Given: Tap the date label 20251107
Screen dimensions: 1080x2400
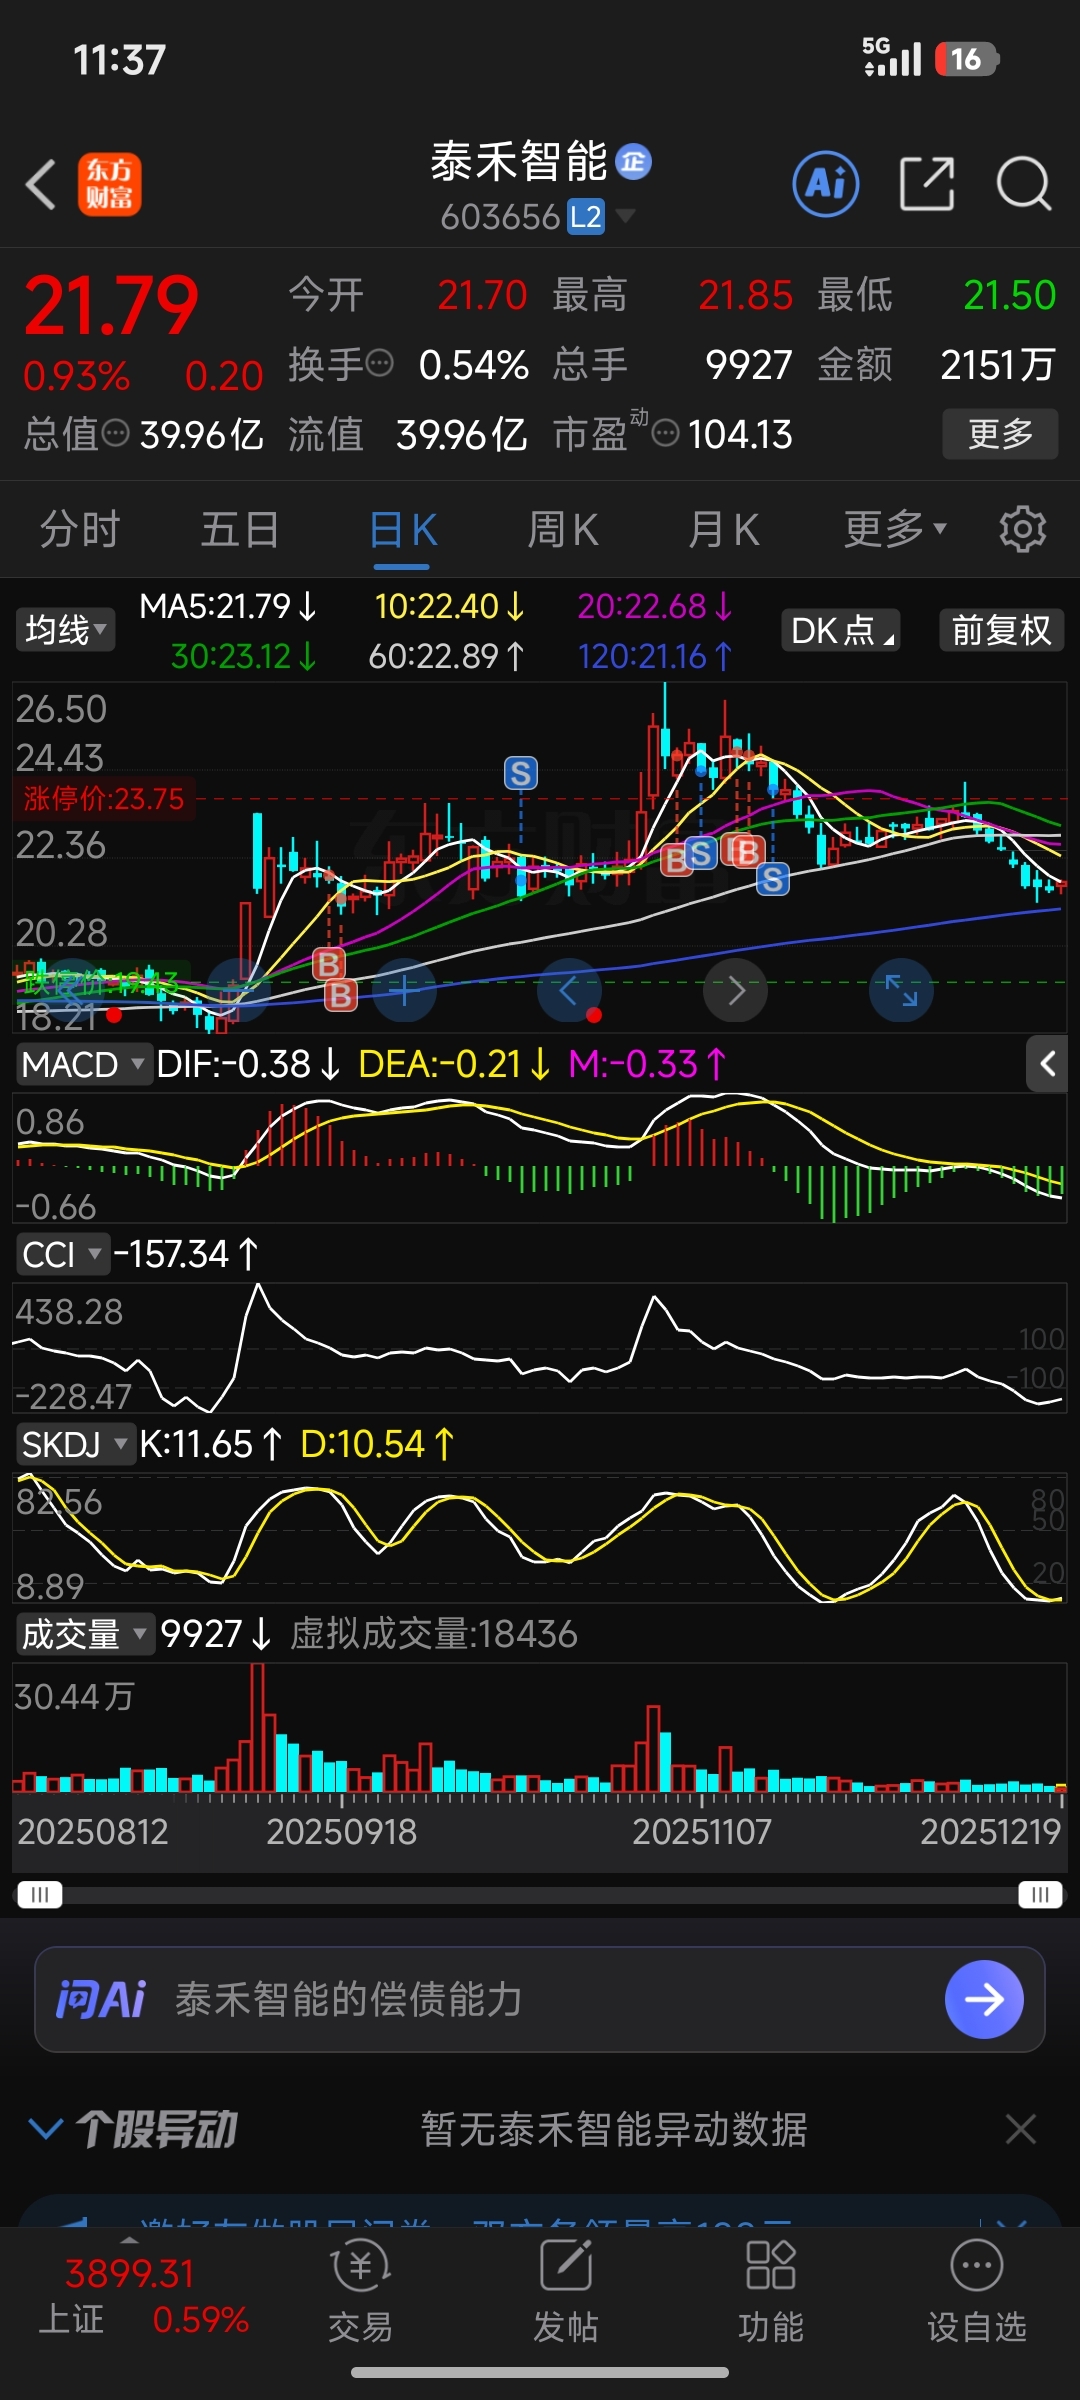Looking at the screenshot, I should click(702, 1831).
